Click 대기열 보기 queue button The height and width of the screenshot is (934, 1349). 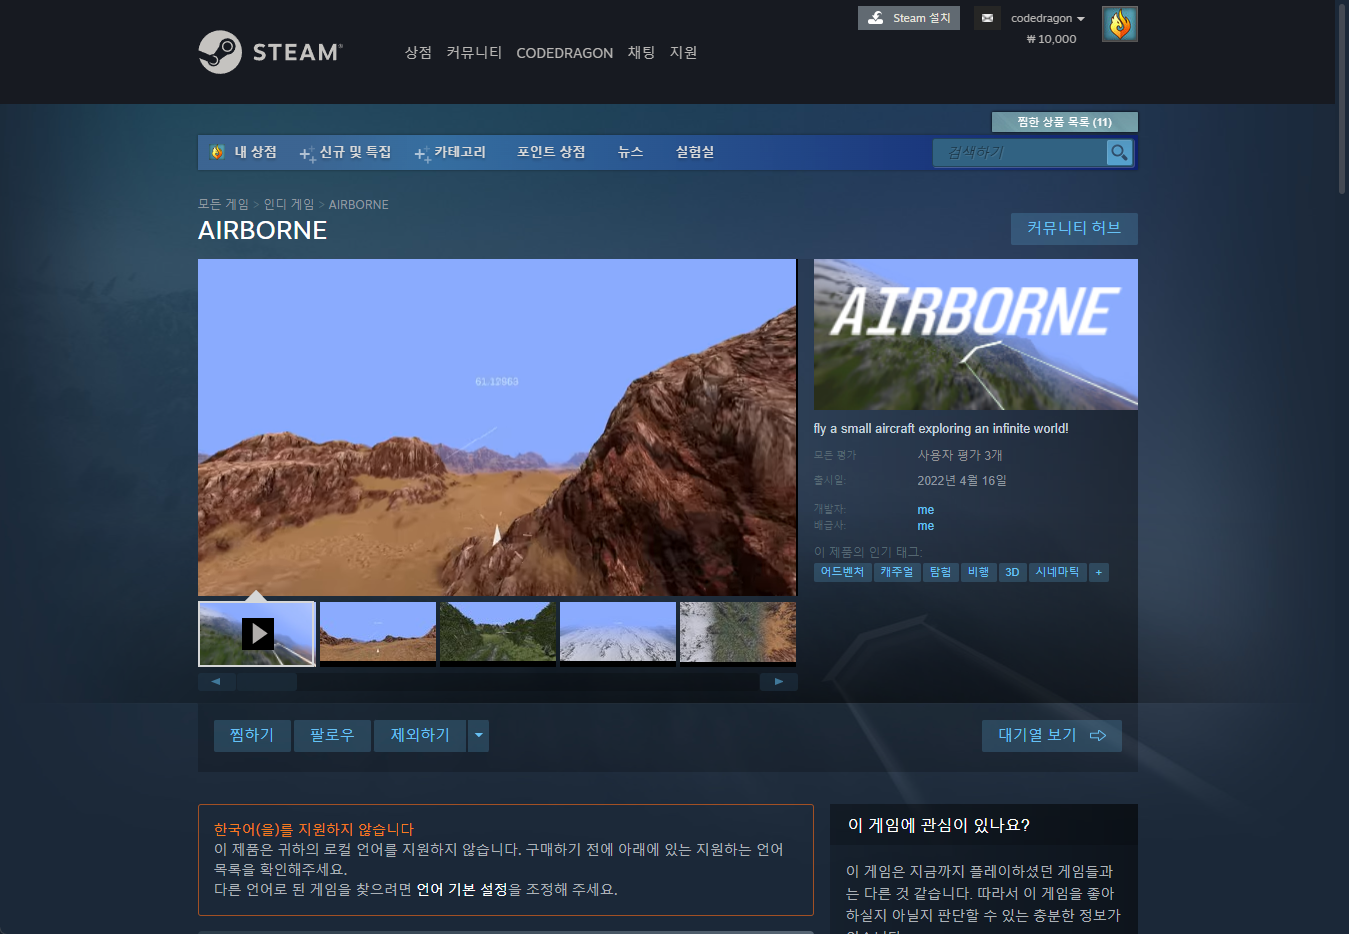1052,735
